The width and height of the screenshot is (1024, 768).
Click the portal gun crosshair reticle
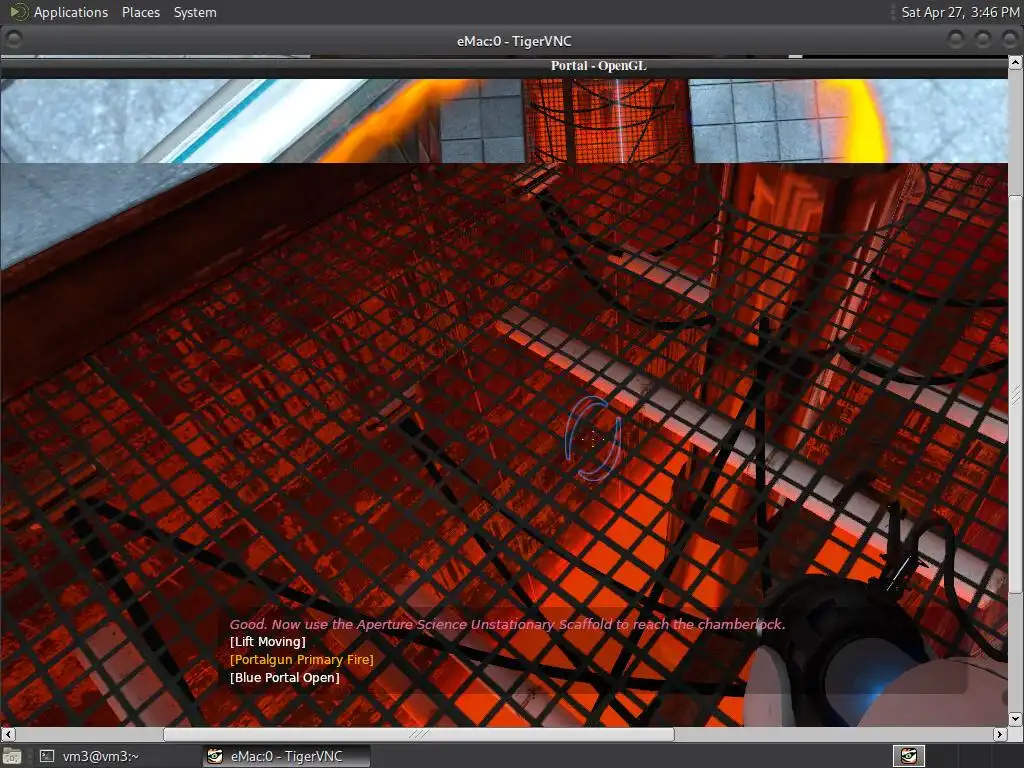[592, 438]
